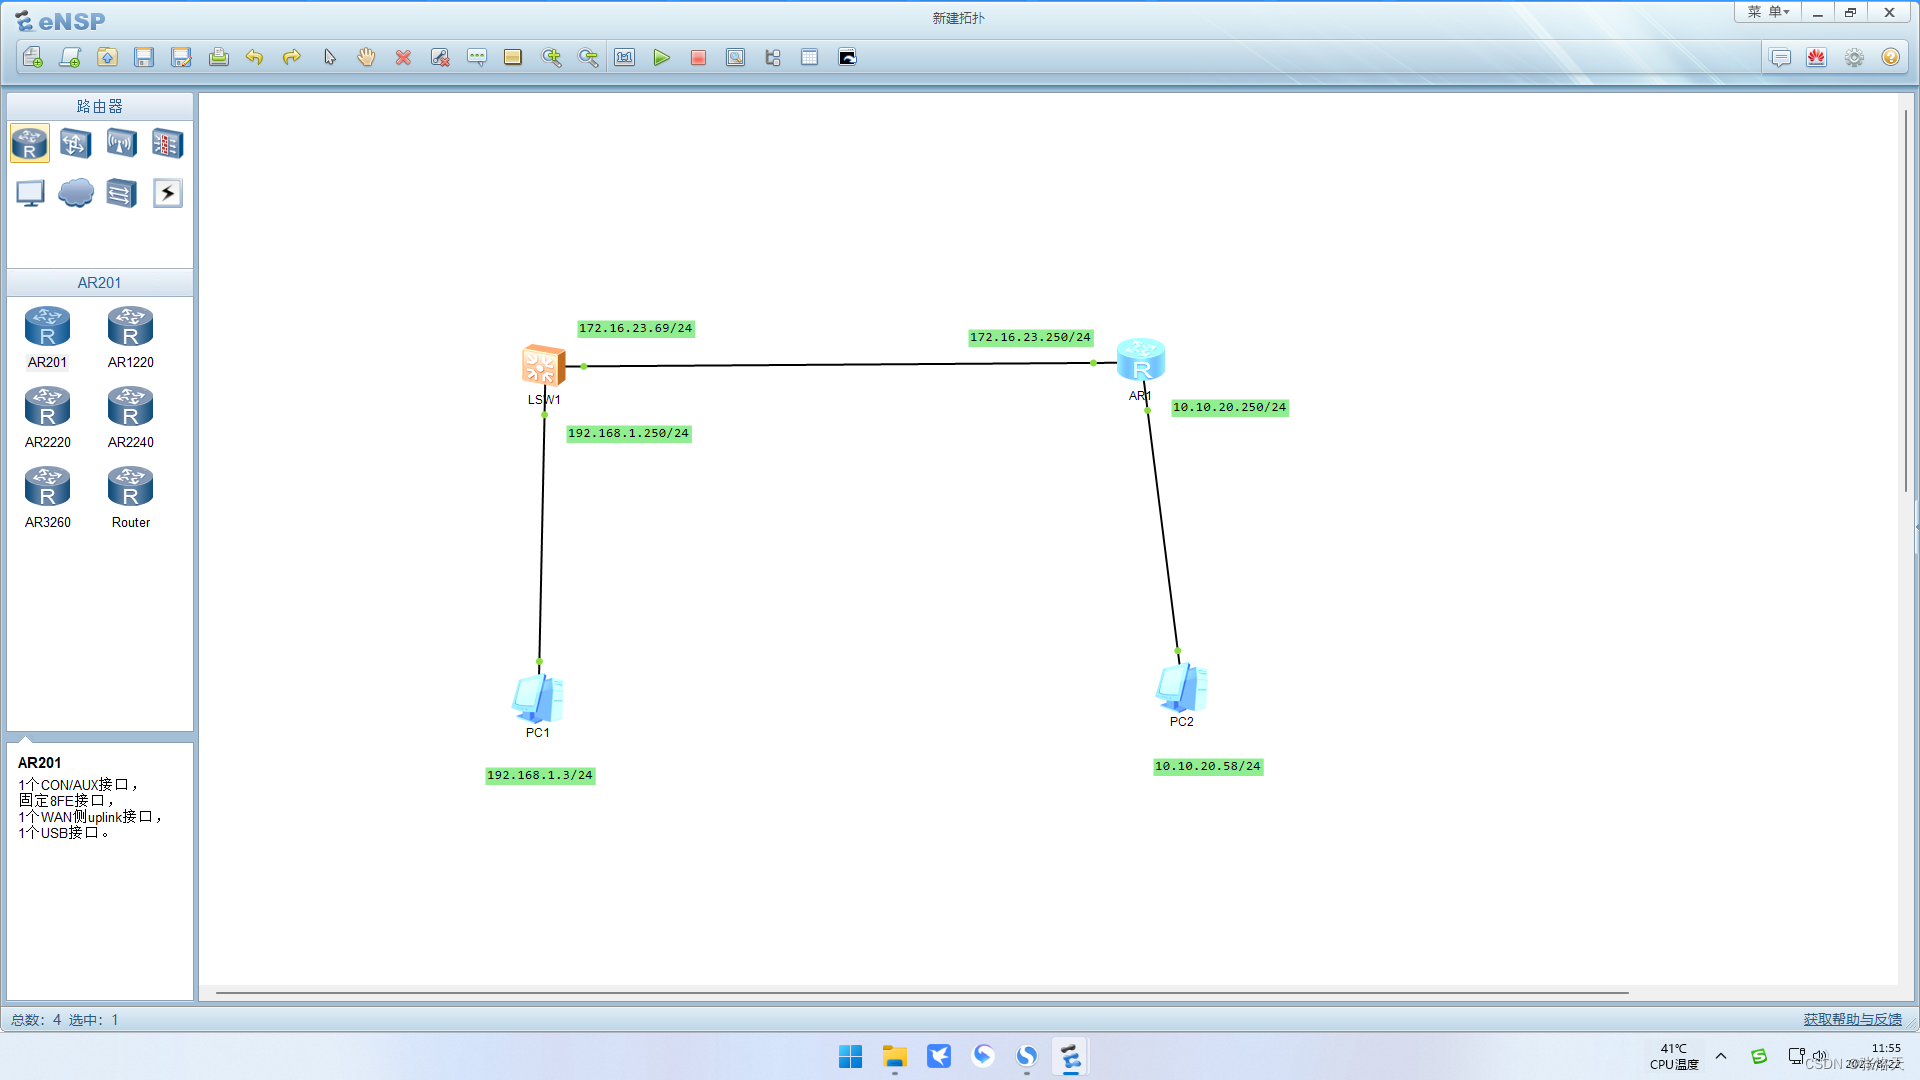Click the Stop Devices red square icon
The width and height of the screenshot is (1920, 1080).
[698, 58]
